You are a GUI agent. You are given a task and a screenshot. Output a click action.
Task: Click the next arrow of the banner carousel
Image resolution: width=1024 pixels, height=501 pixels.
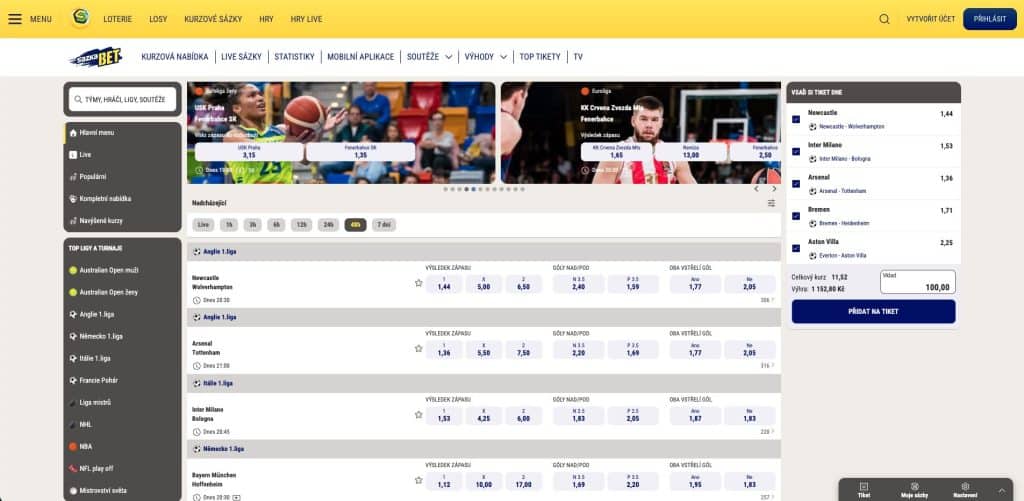pos(773,188)
